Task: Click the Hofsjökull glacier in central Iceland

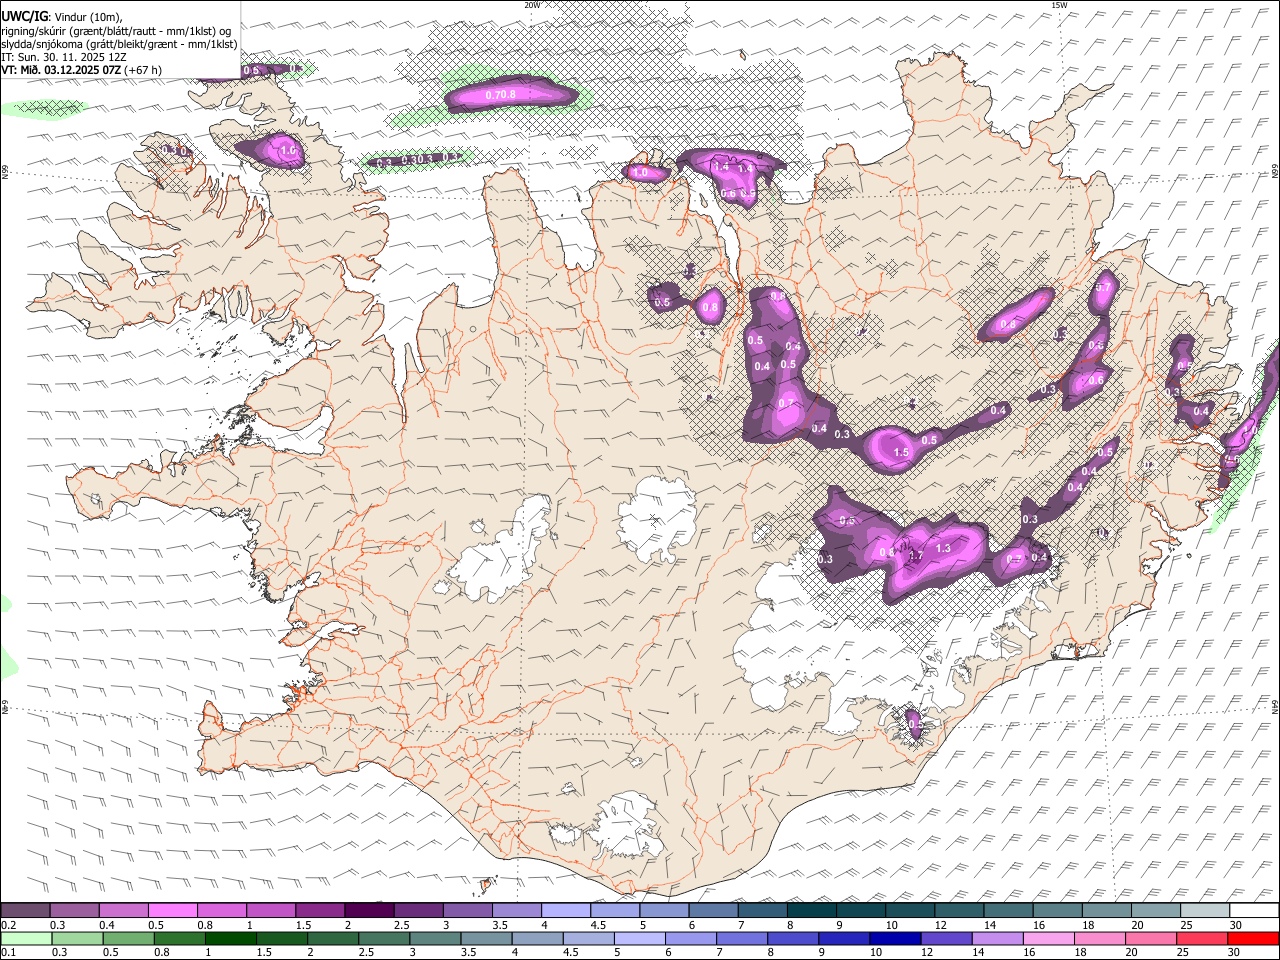Action: [657, 518]
